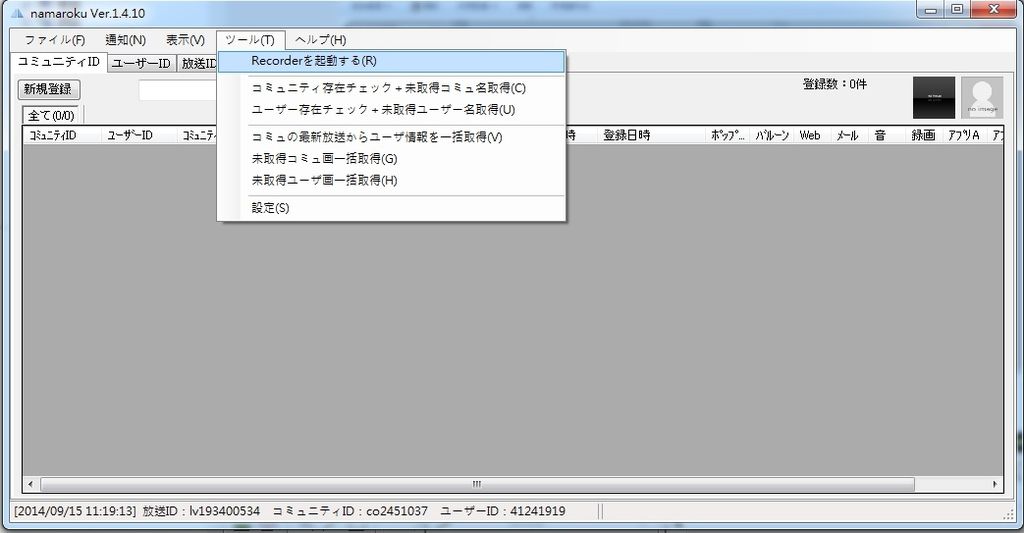Sort by the 録画 column header
This screenshot has height=533, width=1024.
coord(923,135)
